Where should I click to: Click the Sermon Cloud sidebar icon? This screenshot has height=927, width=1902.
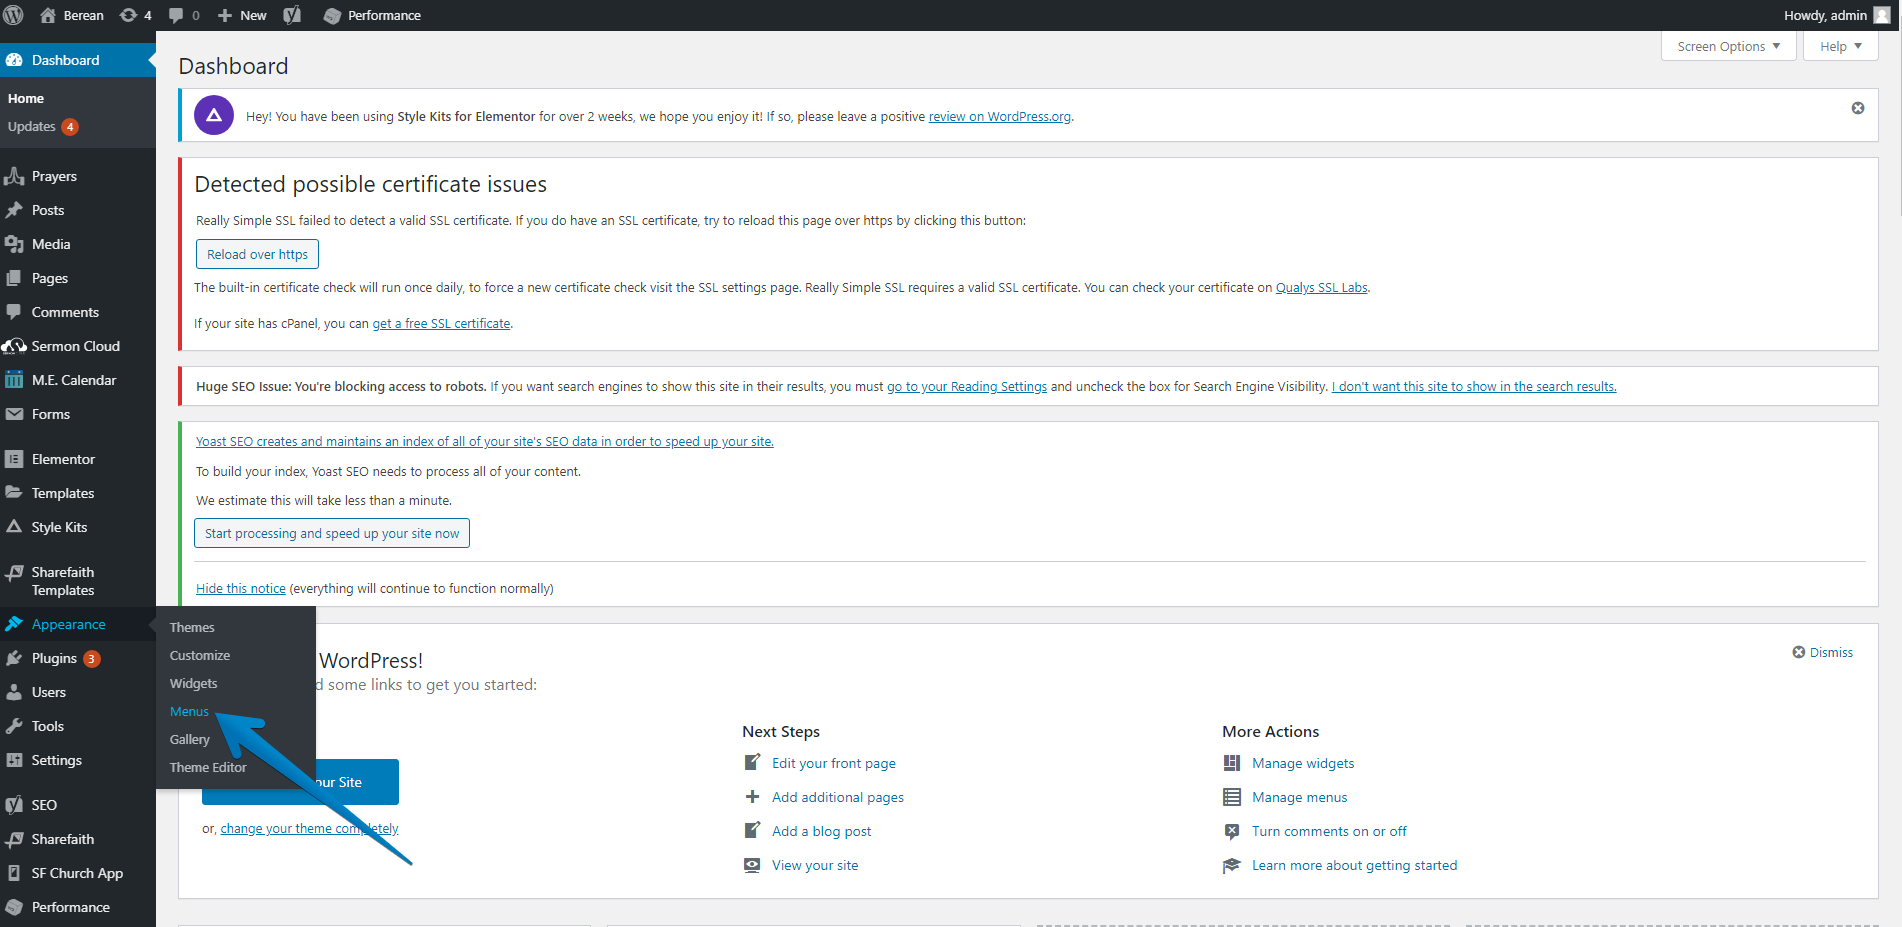tap(14, 346)
